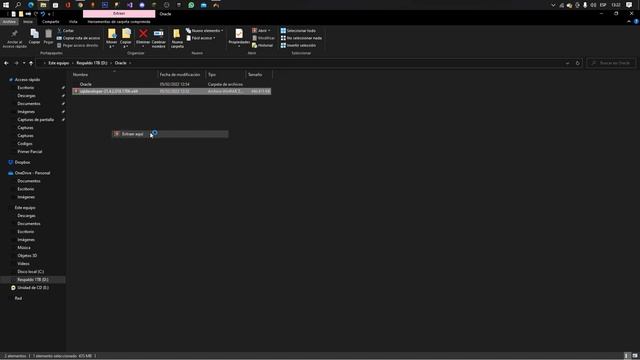
Task: Open the recent locations dropdown arrow
Action: point(24,63)
